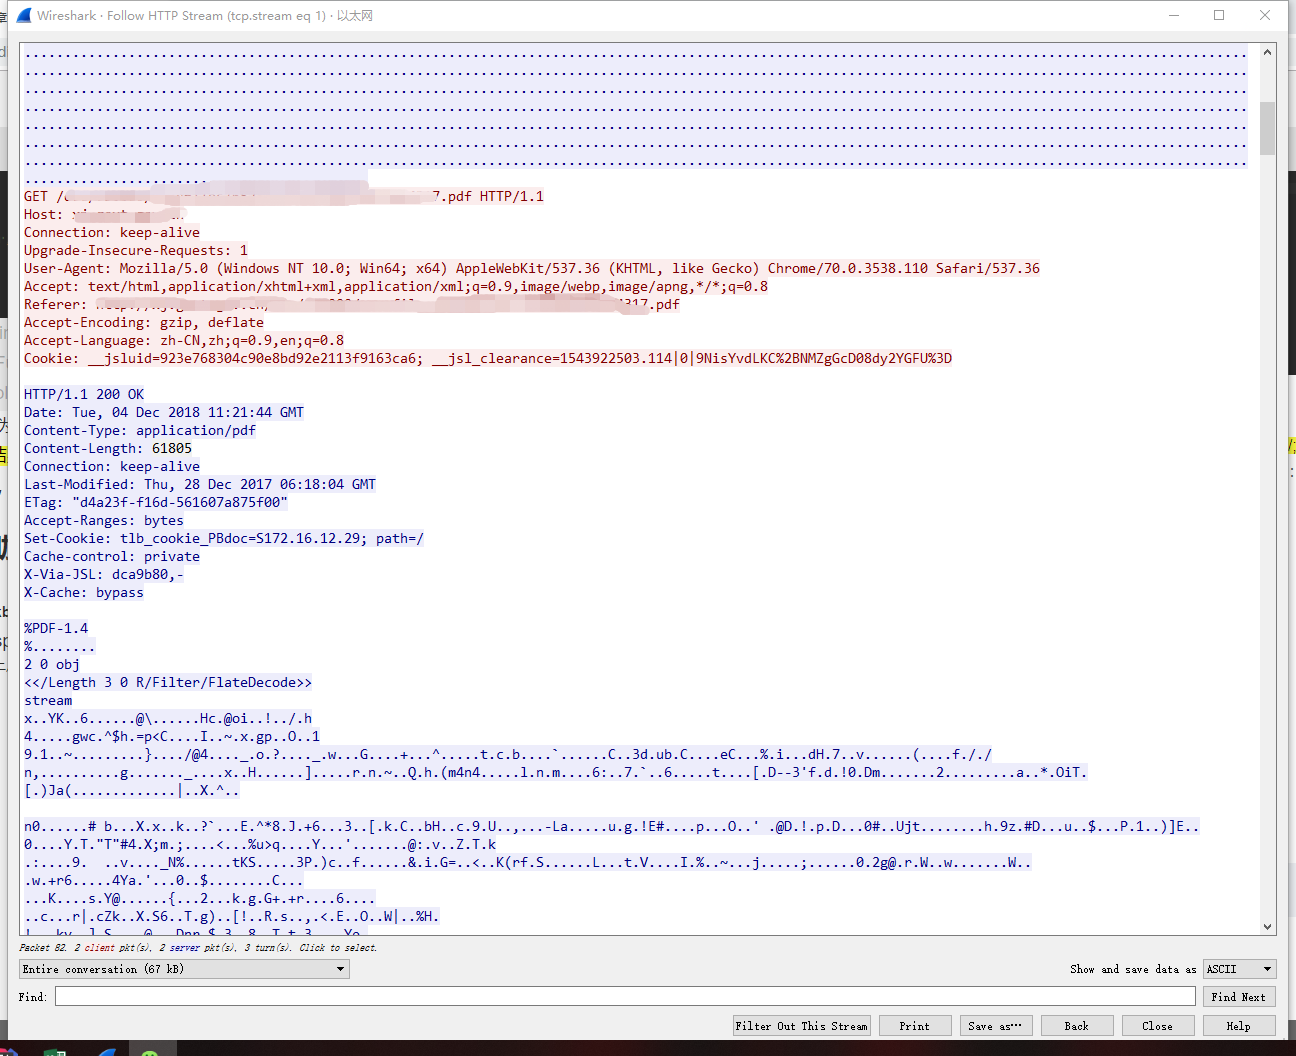Click the Find Next button
This screenshot has width=1296, height=1056.
click(x=1238, y=997)
